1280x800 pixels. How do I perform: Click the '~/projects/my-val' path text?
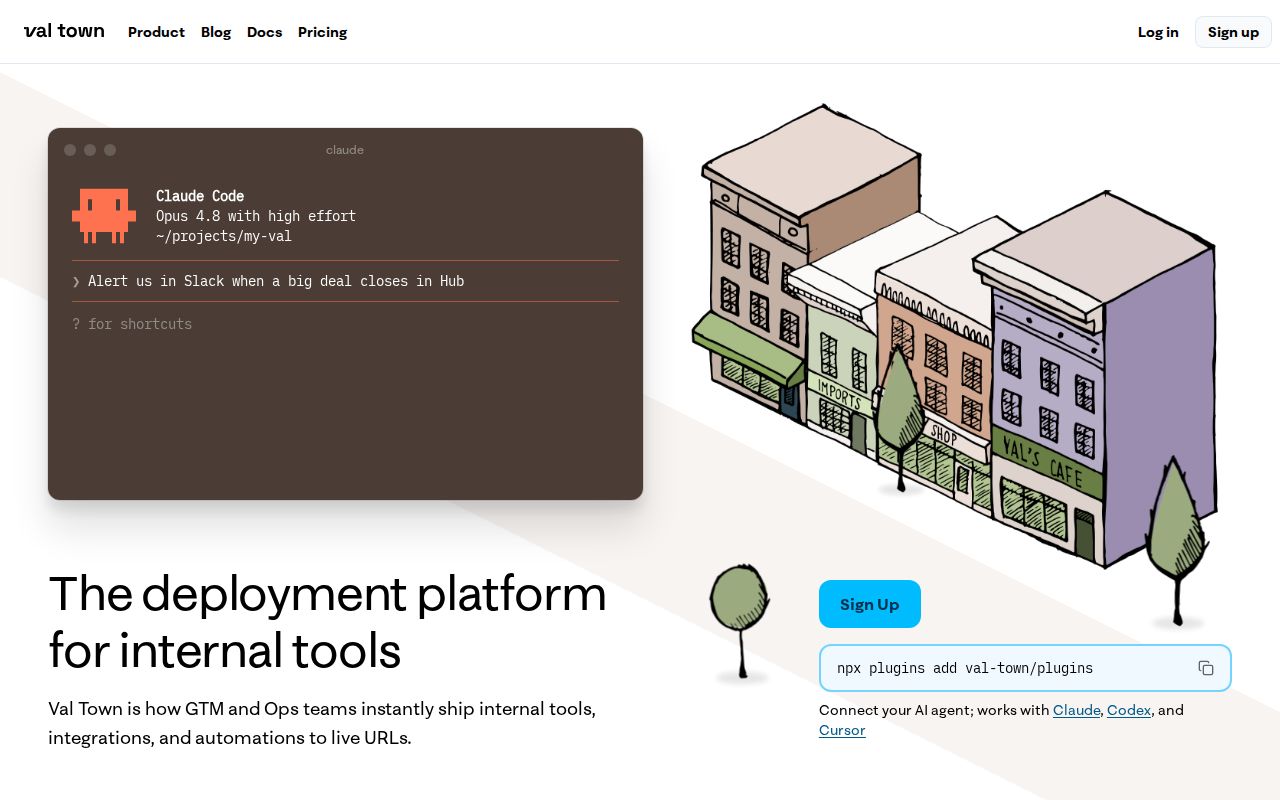[224, 236]
